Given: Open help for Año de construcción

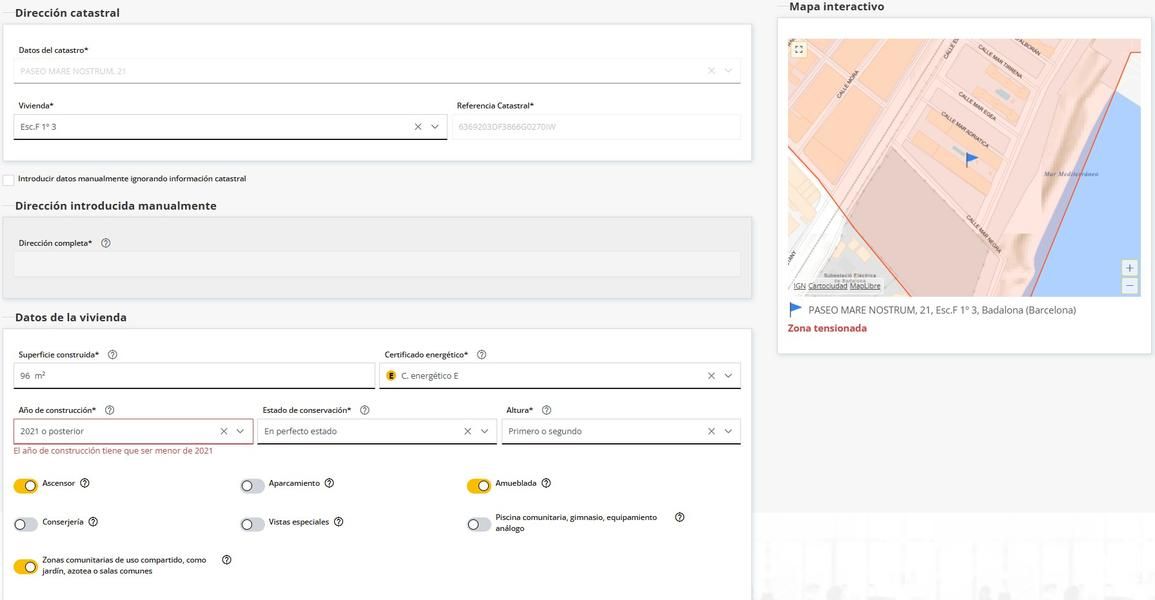Looking at the screenshot, I should click(109, 410).
